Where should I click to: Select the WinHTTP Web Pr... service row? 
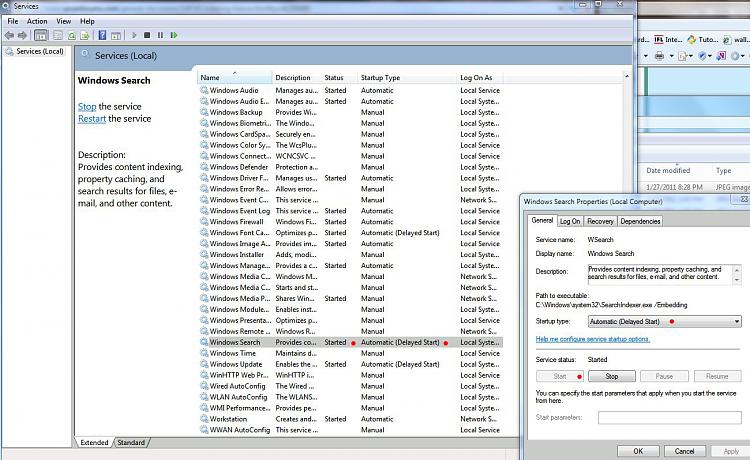350,375
